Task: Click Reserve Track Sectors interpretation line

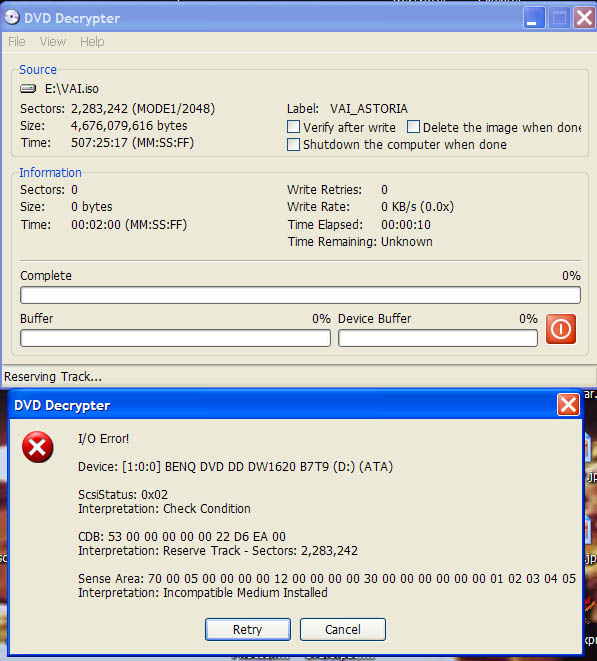Action: coord(218,551)
